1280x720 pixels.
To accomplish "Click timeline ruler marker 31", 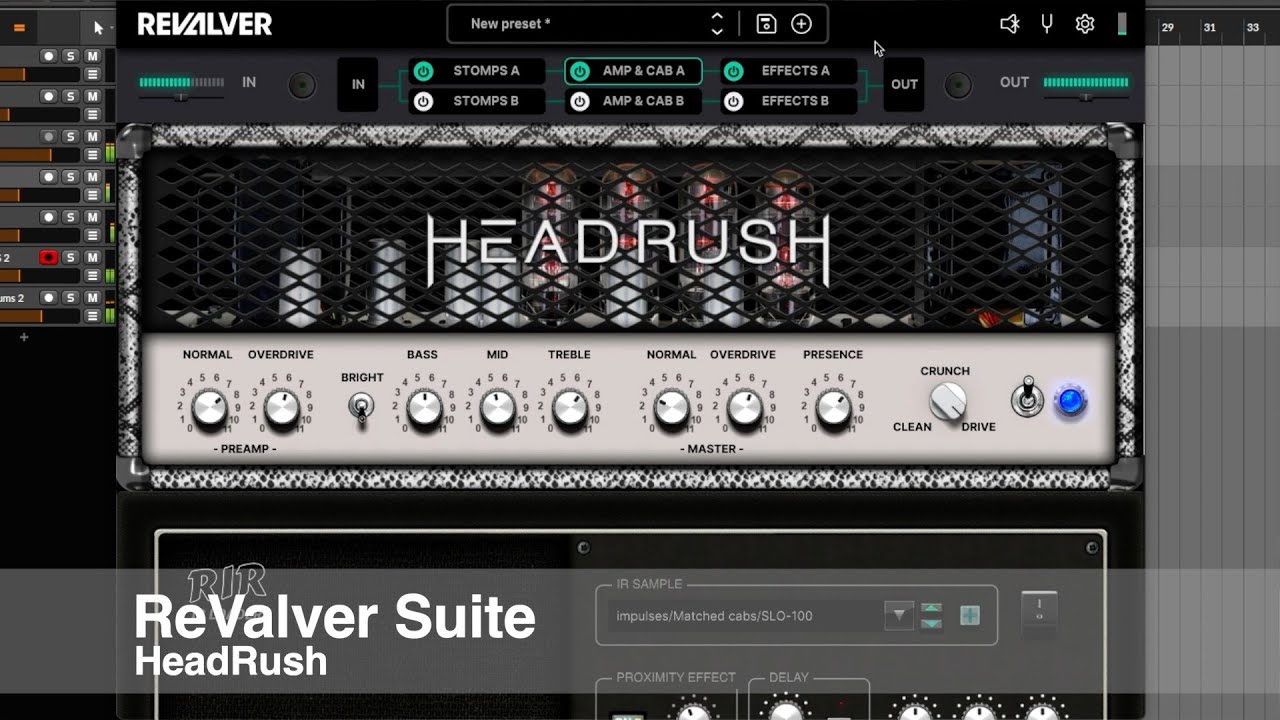I will (1209, 28).
